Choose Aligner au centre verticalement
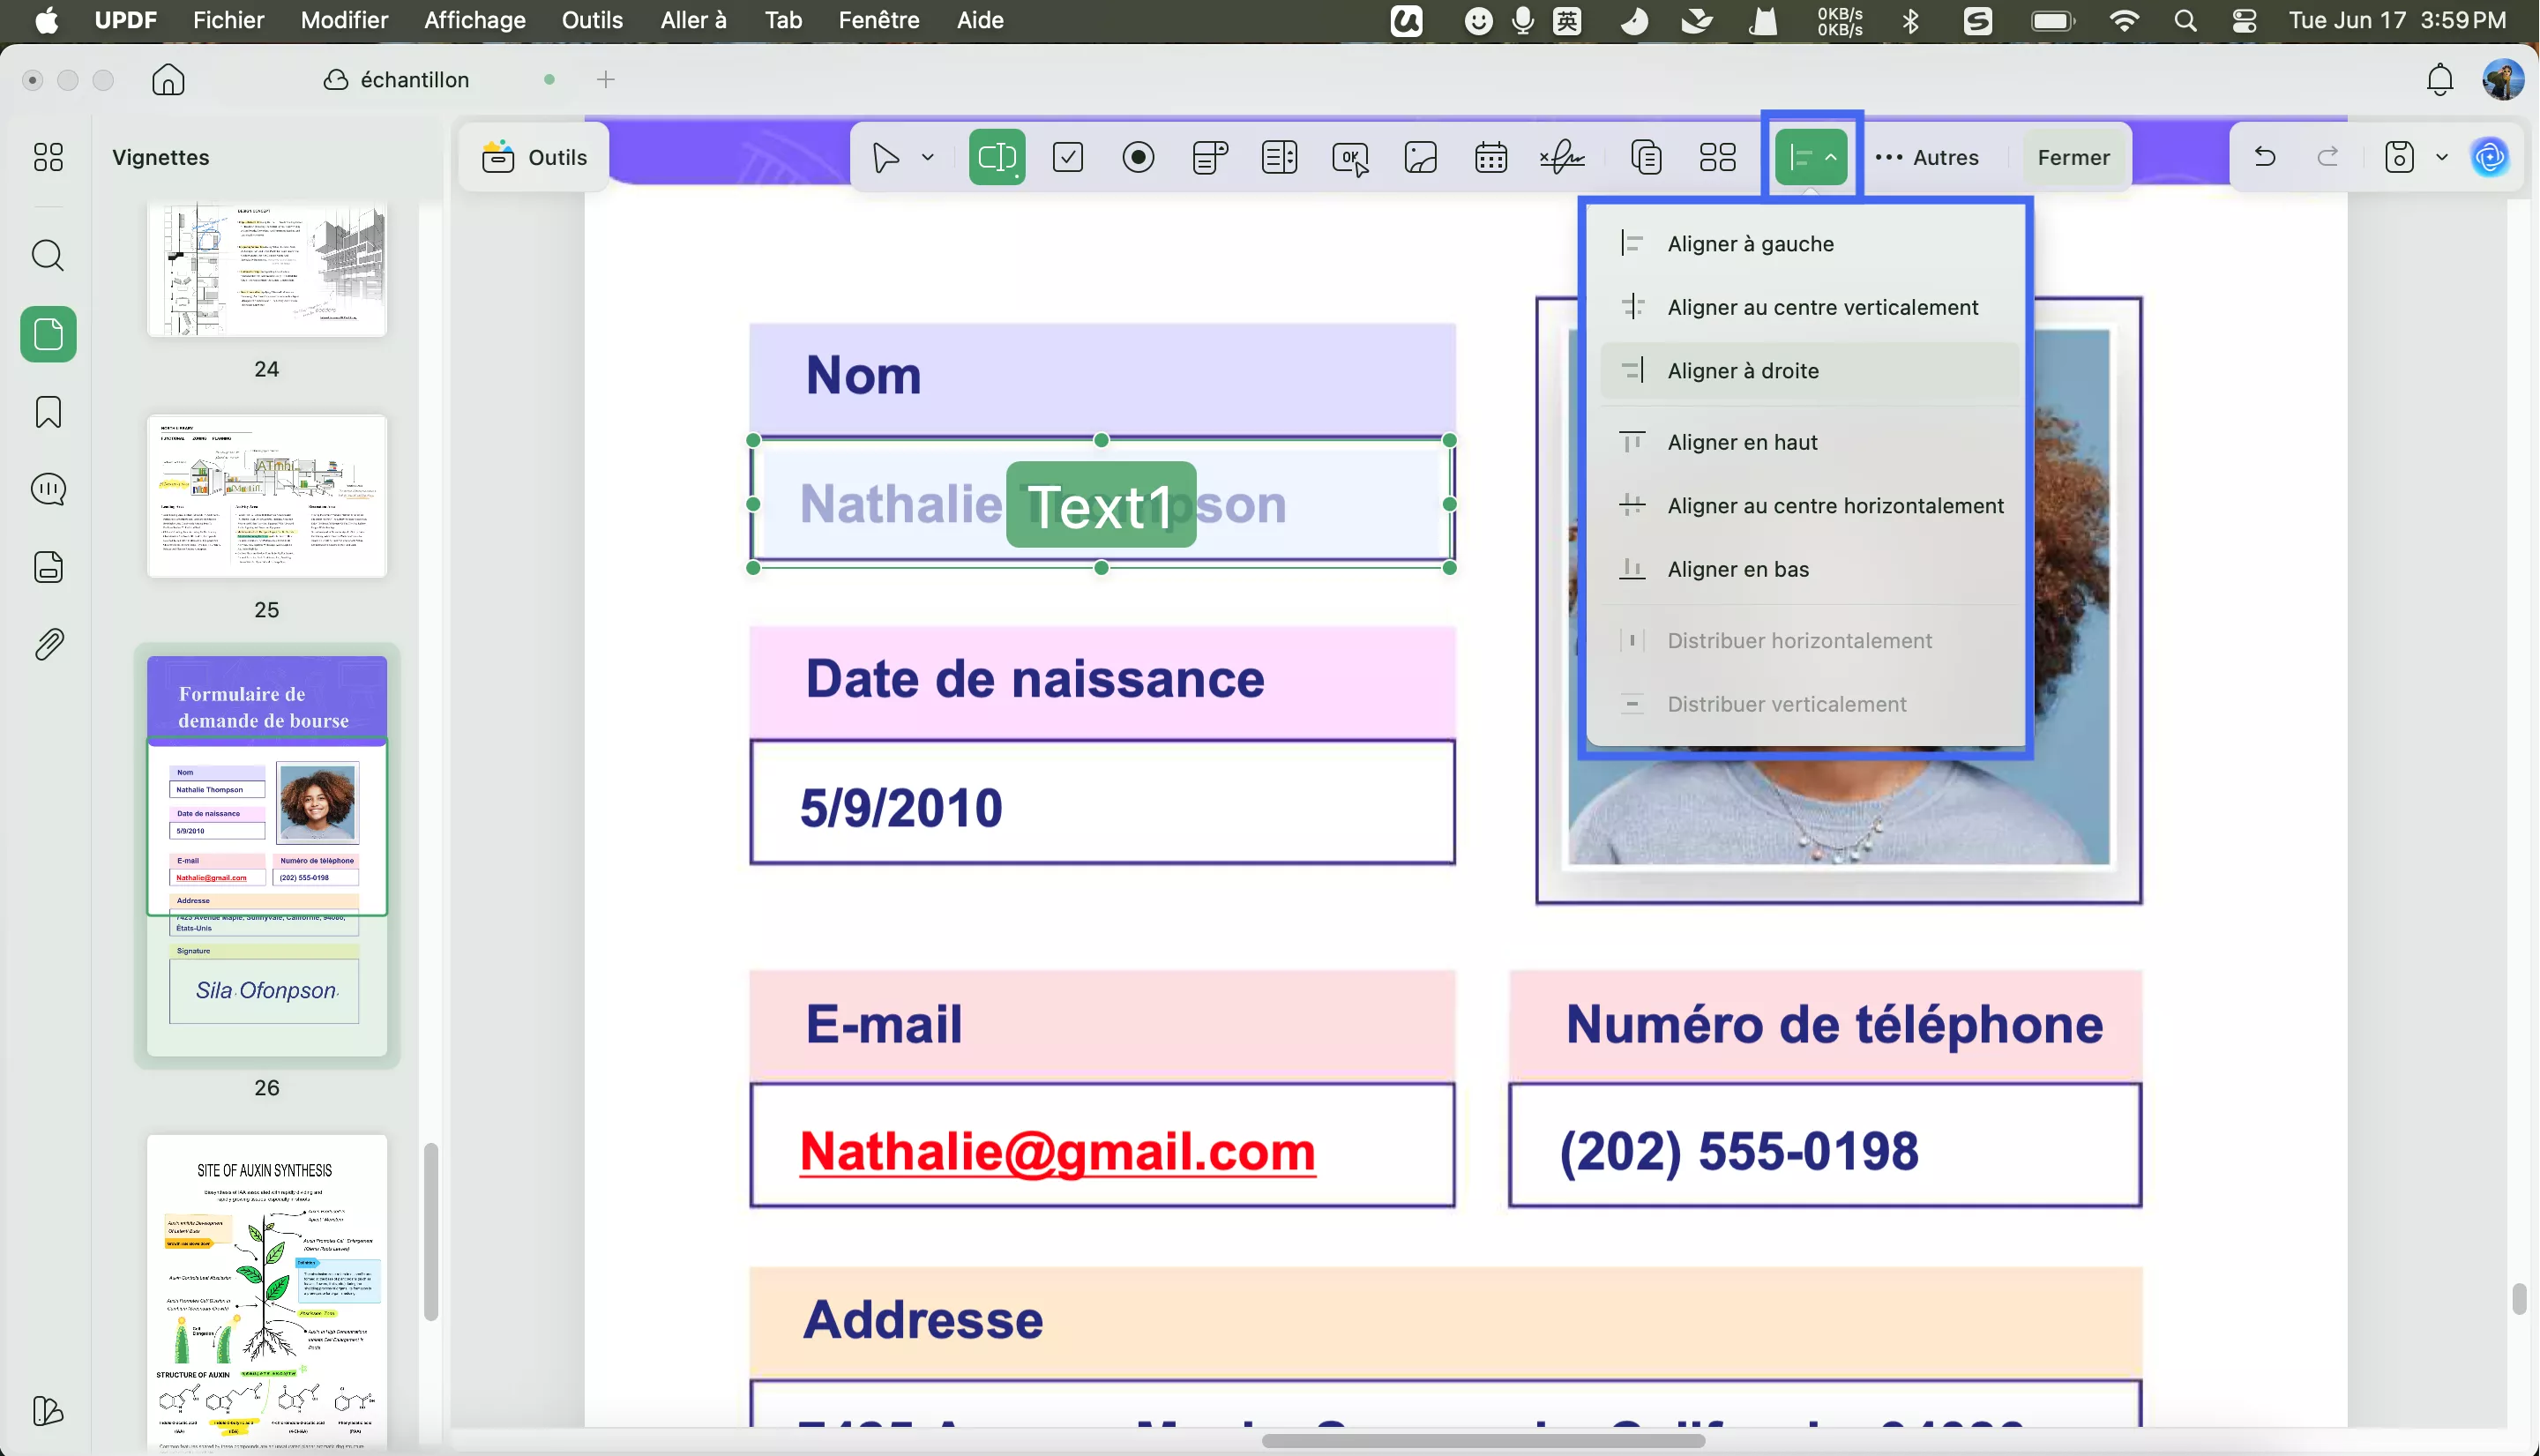This screenshot has width=2540, height=1456. 1809,307
